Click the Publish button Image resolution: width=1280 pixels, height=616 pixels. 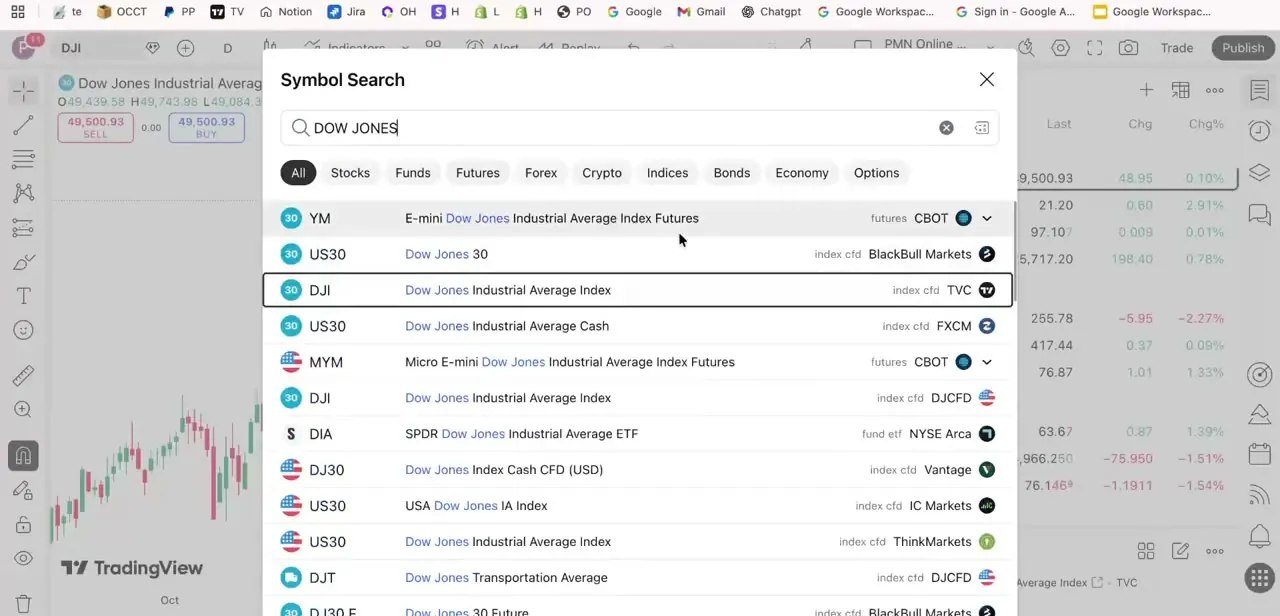(1243, 48)
